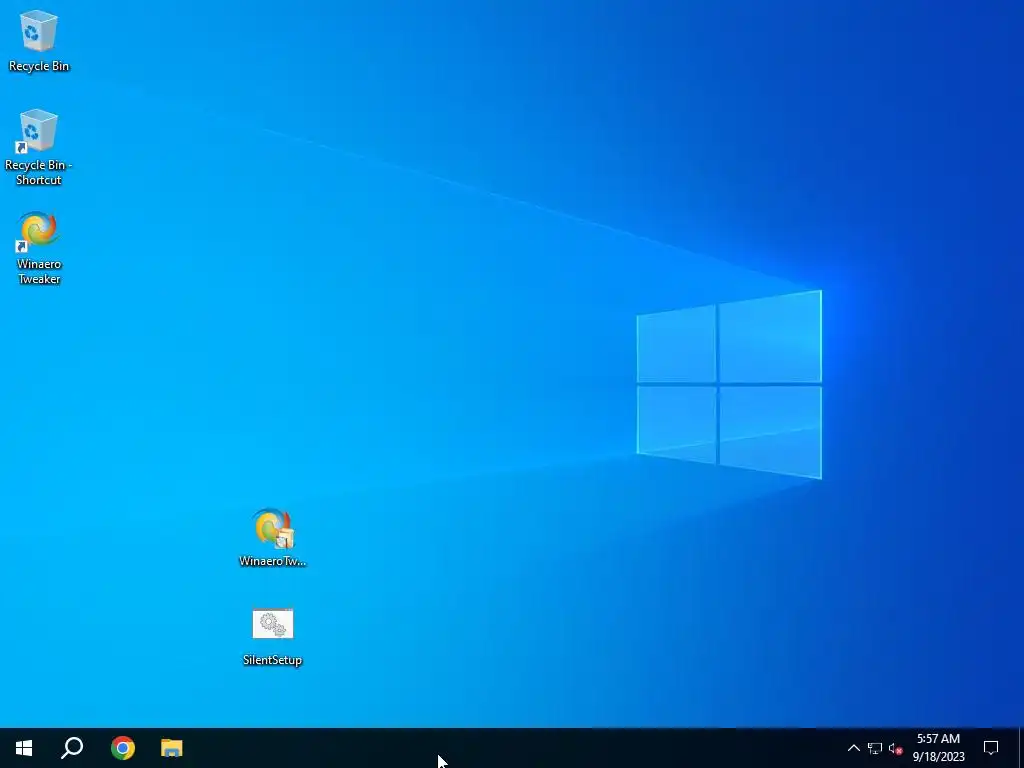Open File Explorer from the taskbar
The width and height of the screenshot is (1024, 768).
172,748
